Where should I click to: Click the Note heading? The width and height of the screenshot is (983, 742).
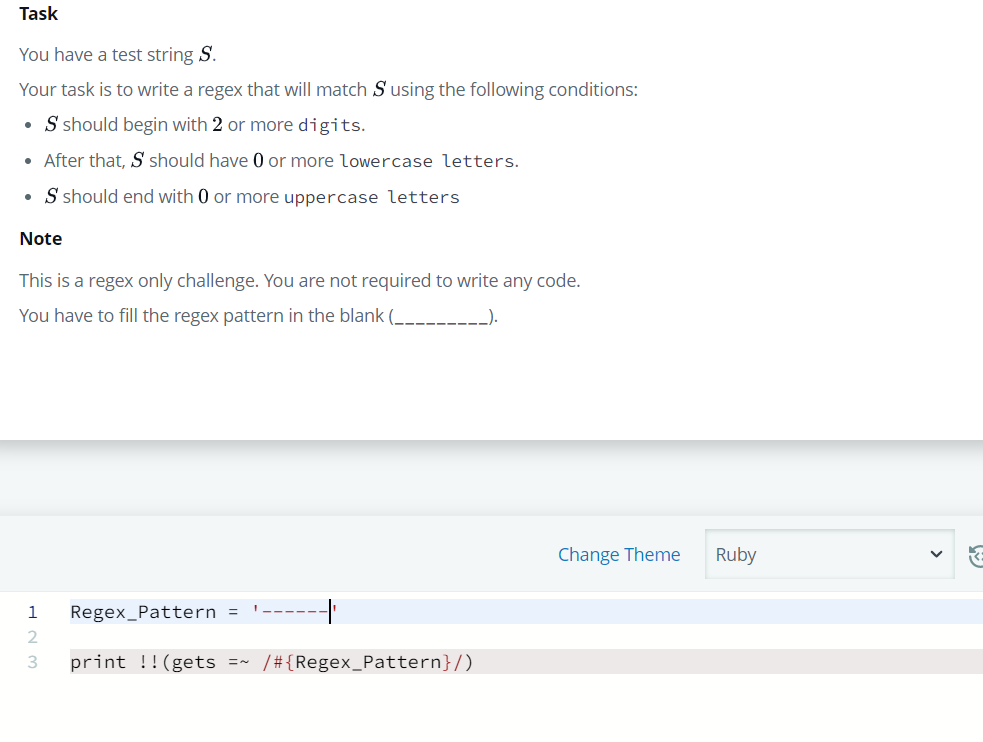[40, 238]
